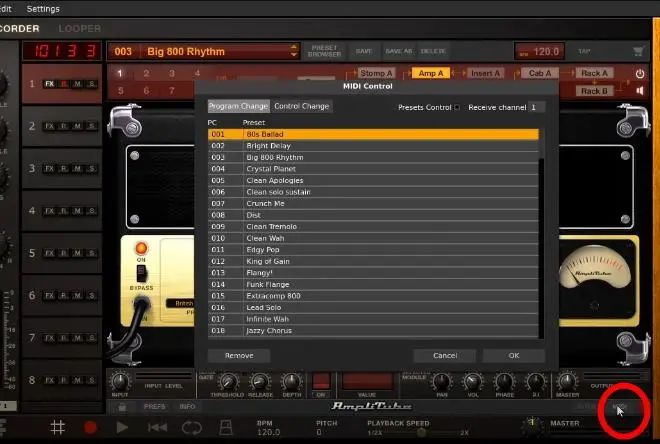Image resolution: width=660 pixels, height=444 pixels.
Task: Click the play button in transport bar
Action: (x=122, y=428)
